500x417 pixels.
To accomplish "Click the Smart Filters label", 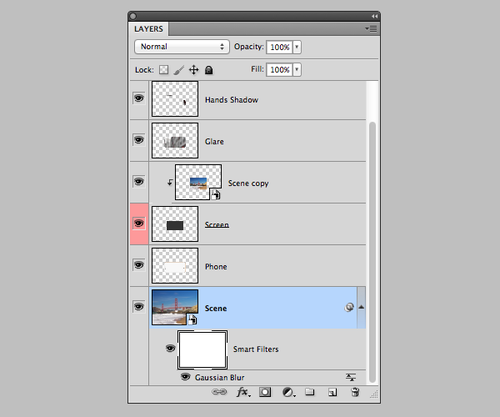I will (256, 349).
